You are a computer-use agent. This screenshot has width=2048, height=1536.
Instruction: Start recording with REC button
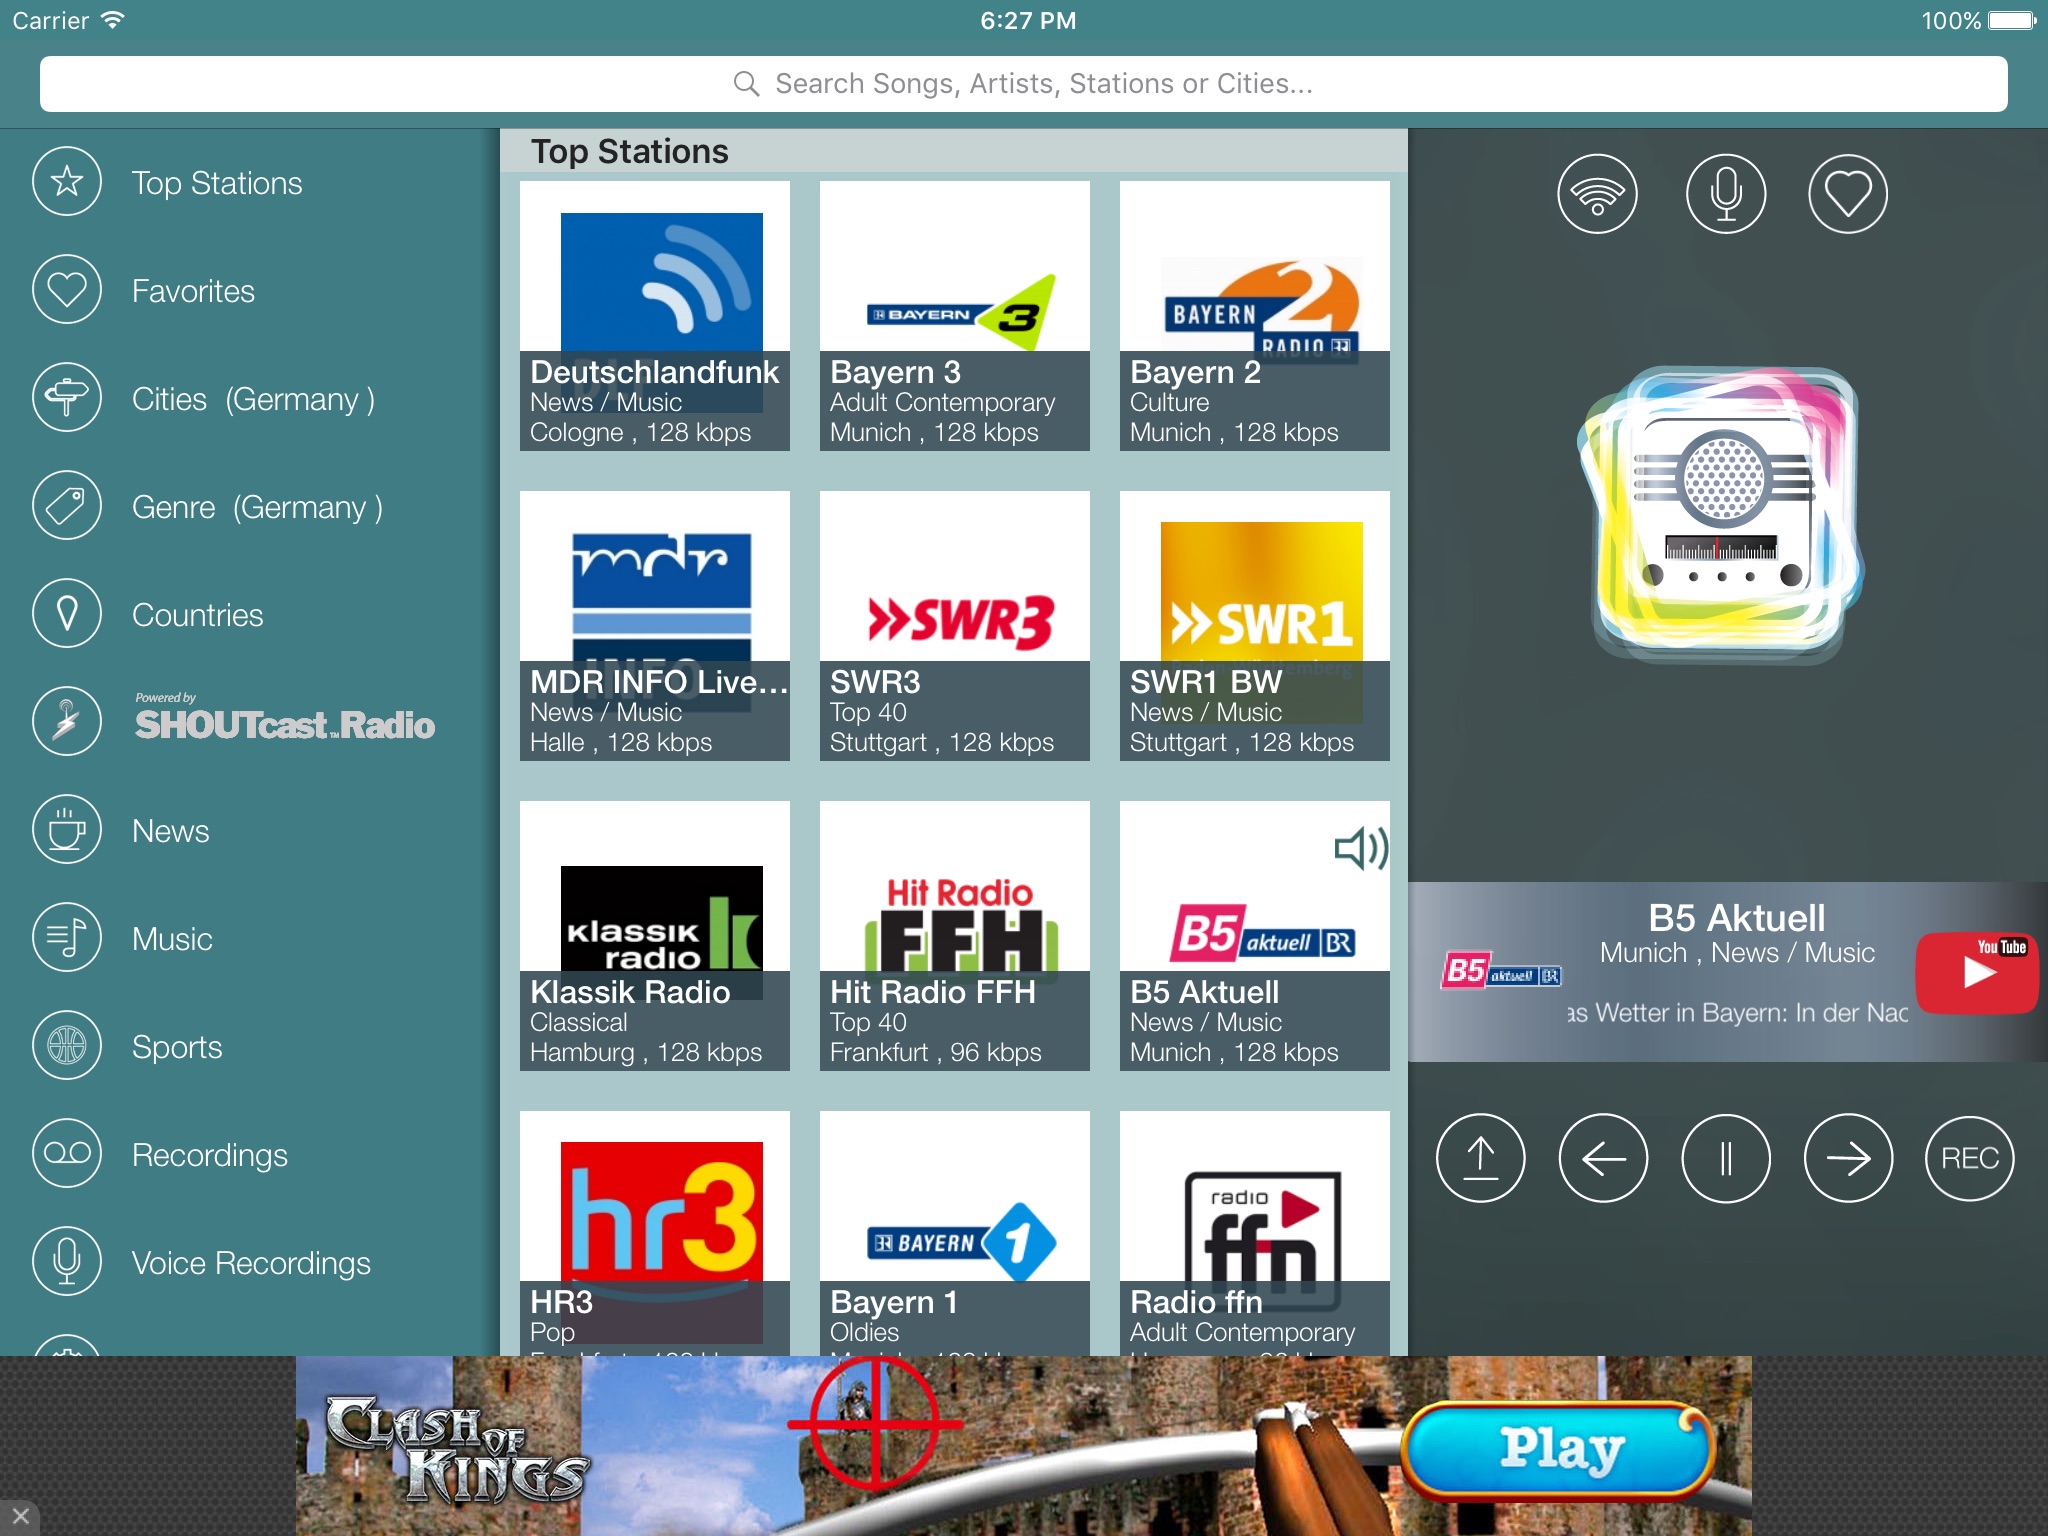[1969, 1158]
